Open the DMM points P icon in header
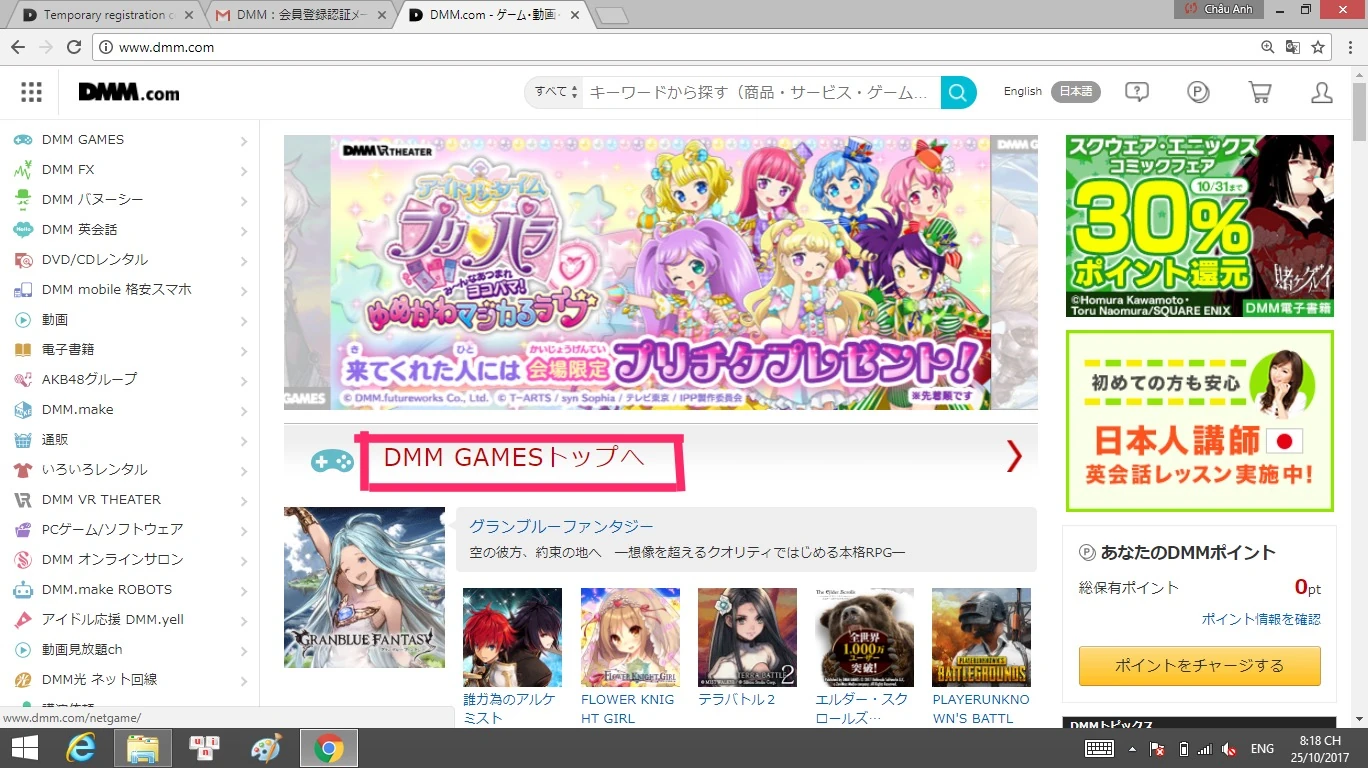Image resolution: width=1368 pixels, height=768 pixels. pos(1198,93)
